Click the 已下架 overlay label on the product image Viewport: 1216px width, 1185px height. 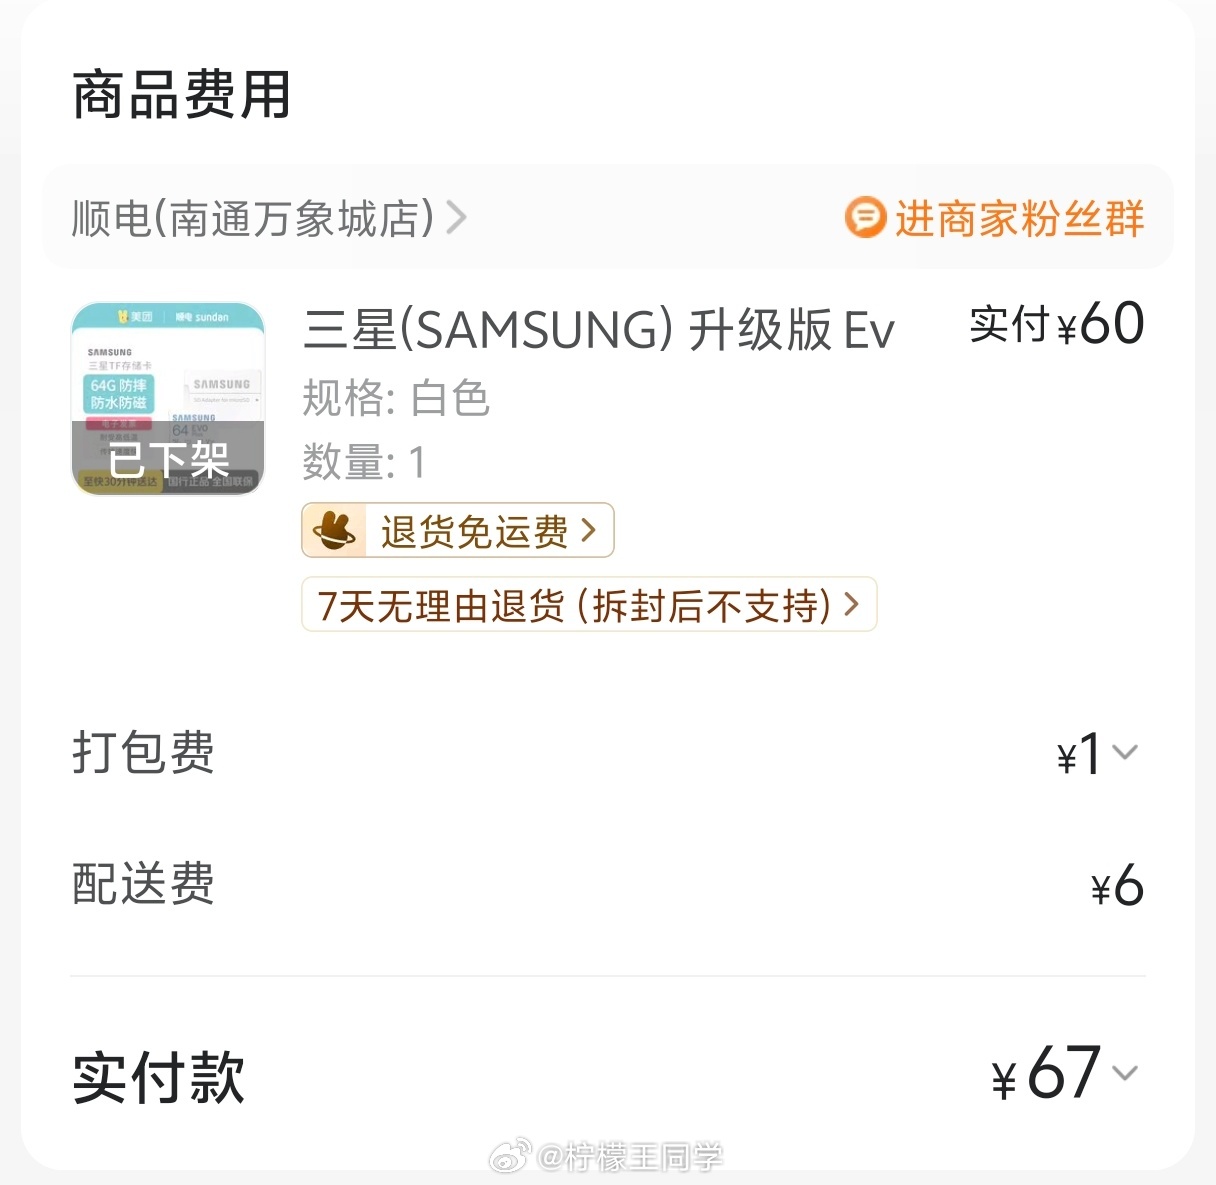pyautogui.click(x=170, y=459)
